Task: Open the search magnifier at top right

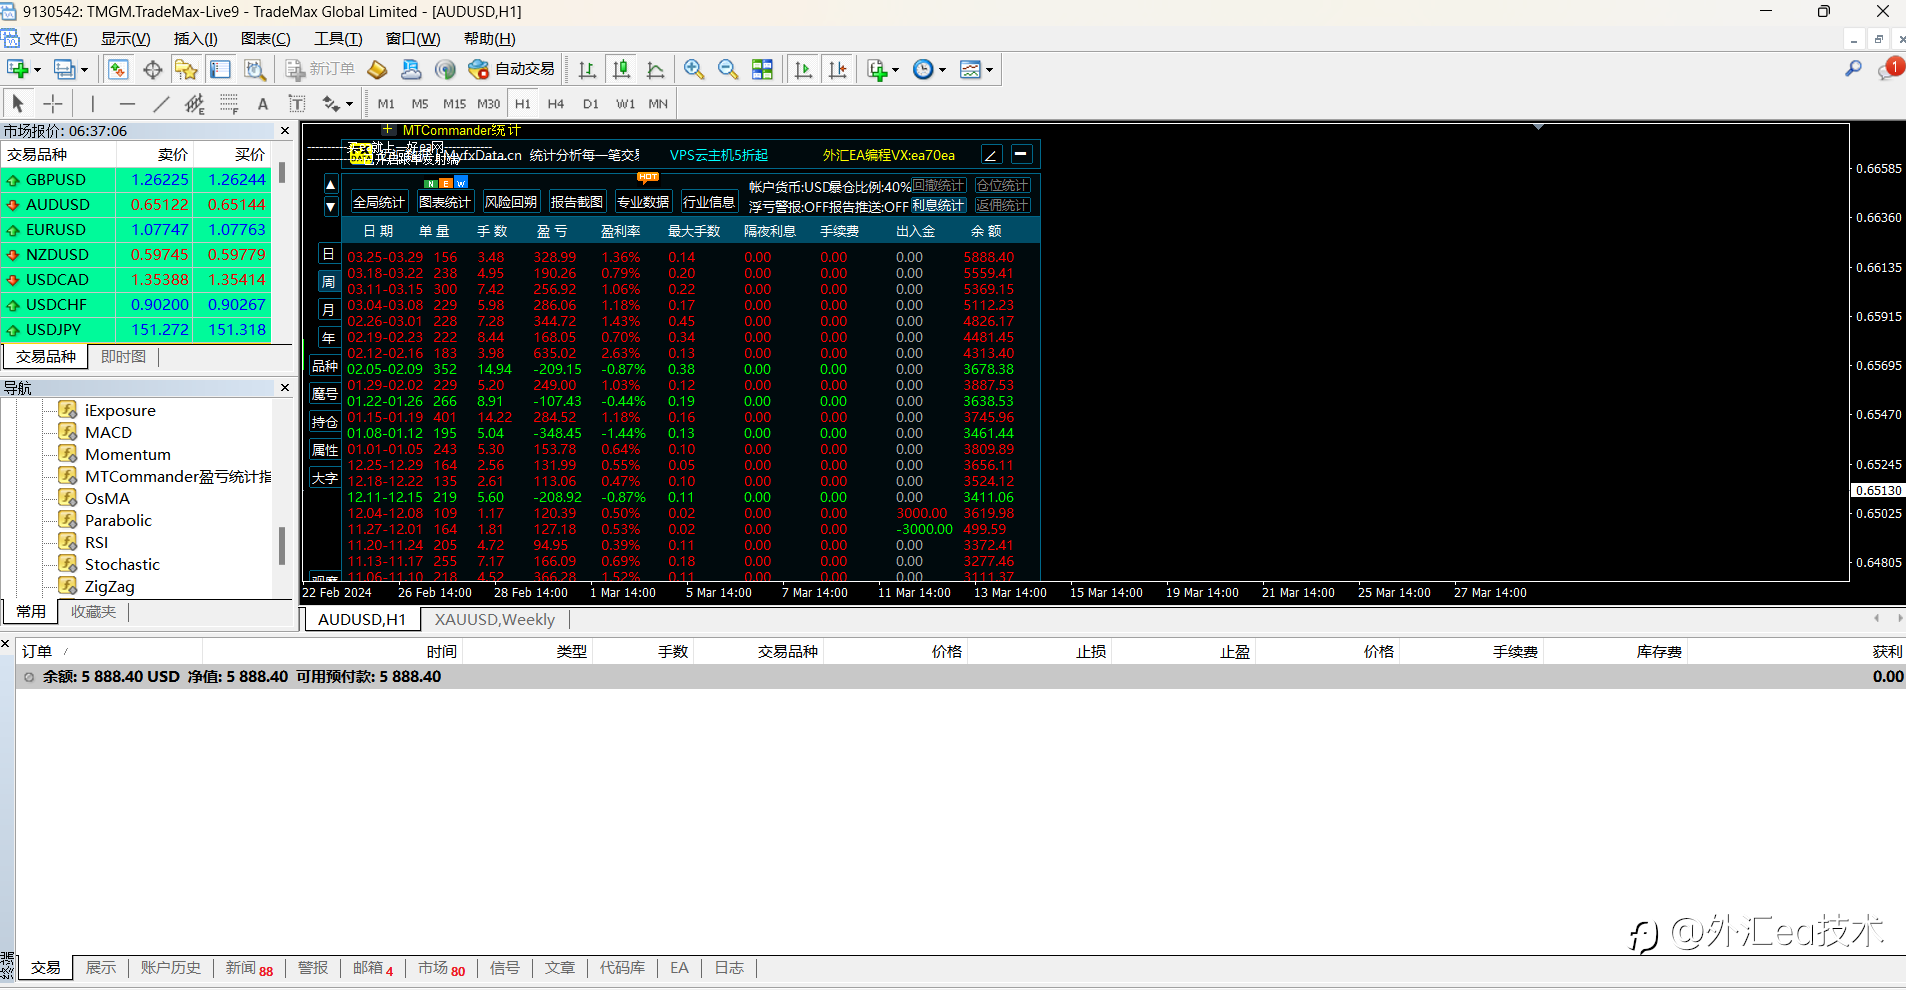Action: click(1853, 69)
